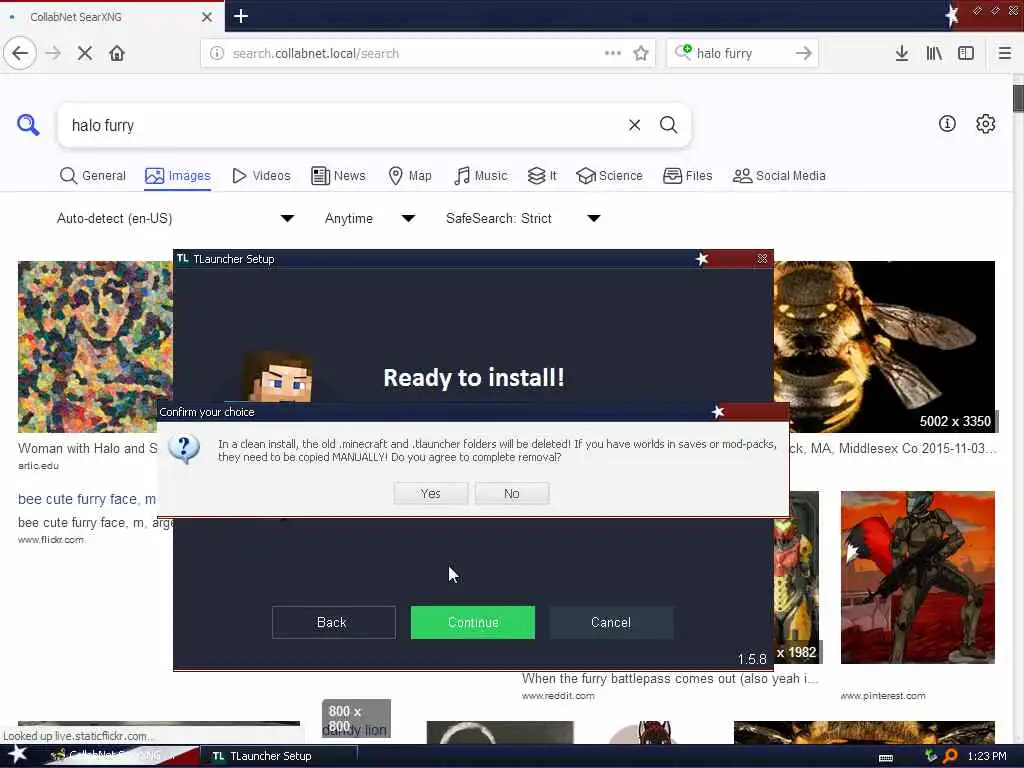
Task: Open the bee 5002 x 3350 thumbnail
Action: click(x=885, y=347)
